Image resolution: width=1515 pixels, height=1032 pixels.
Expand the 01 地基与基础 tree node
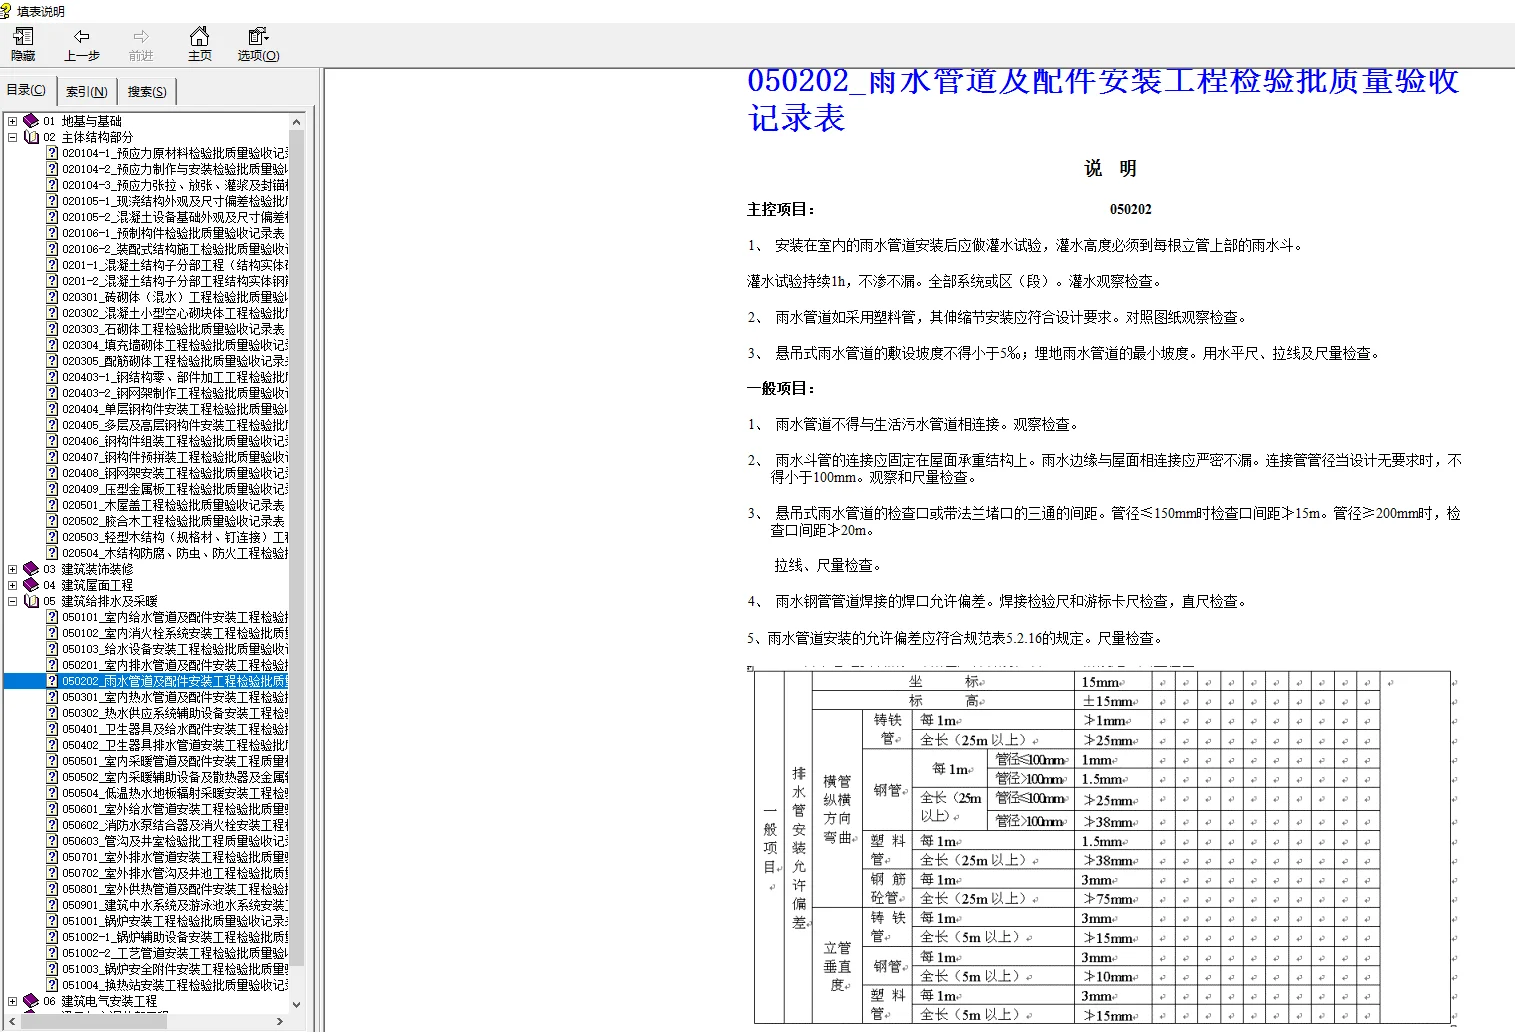click(11, 120)
